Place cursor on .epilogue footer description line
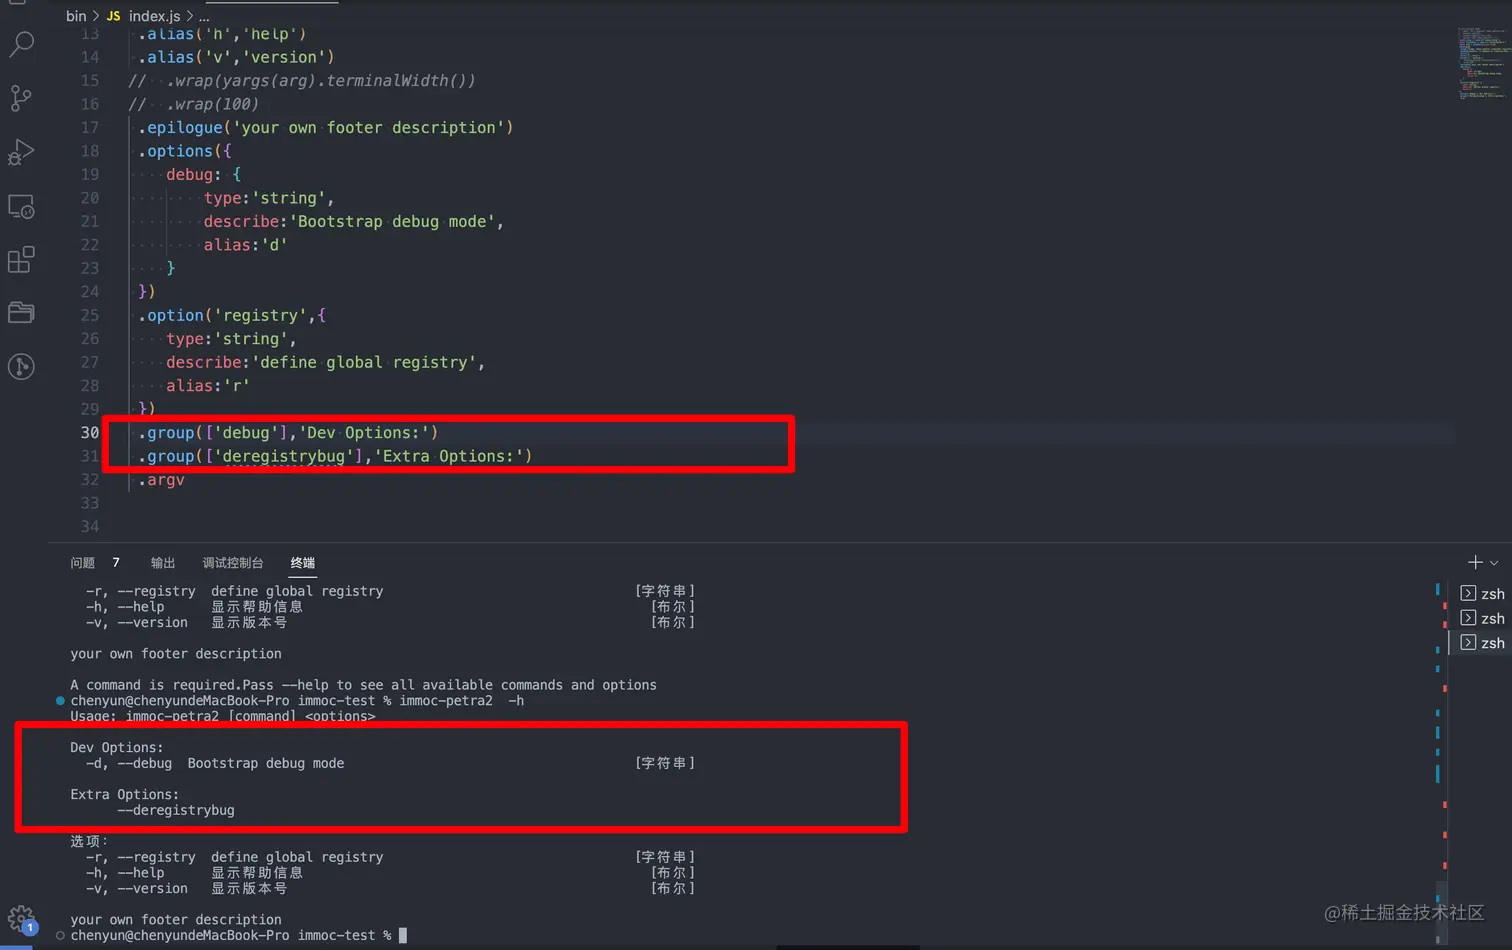The width and height of the screenshot is (1512, 950). point(325,127)
